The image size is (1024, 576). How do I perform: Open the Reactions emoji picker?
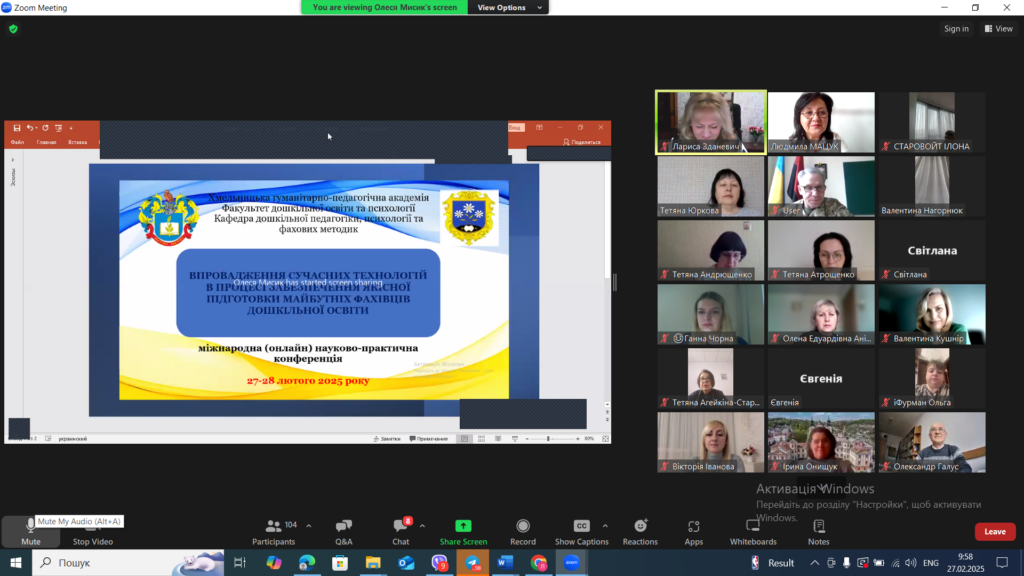(640, 531)
